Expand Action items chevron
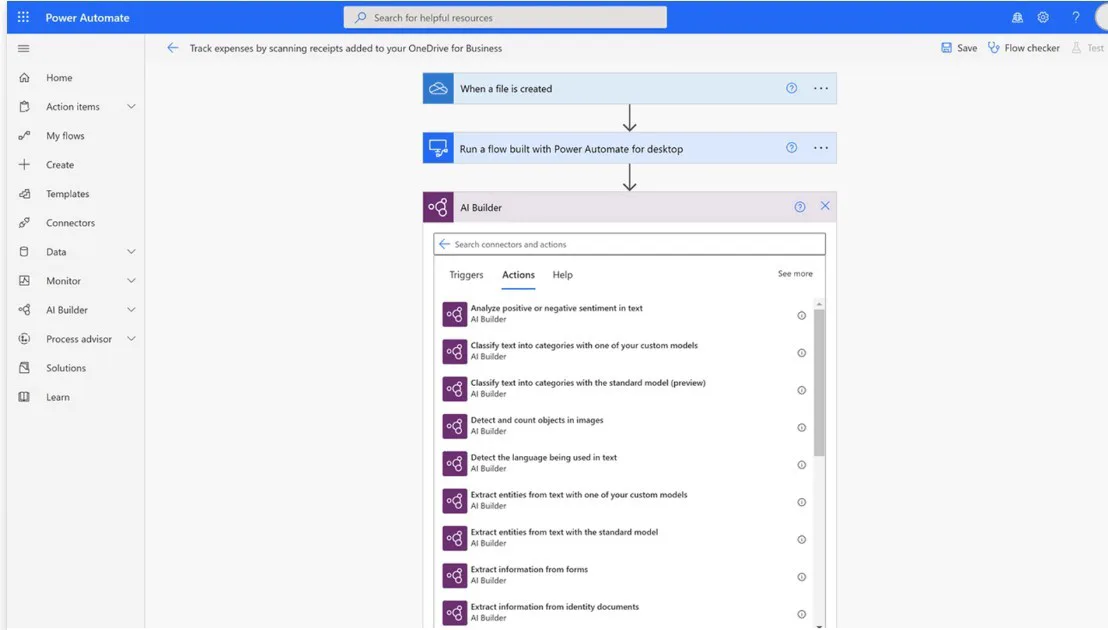This screenshot has height=630, width=1108. point(131,107)
